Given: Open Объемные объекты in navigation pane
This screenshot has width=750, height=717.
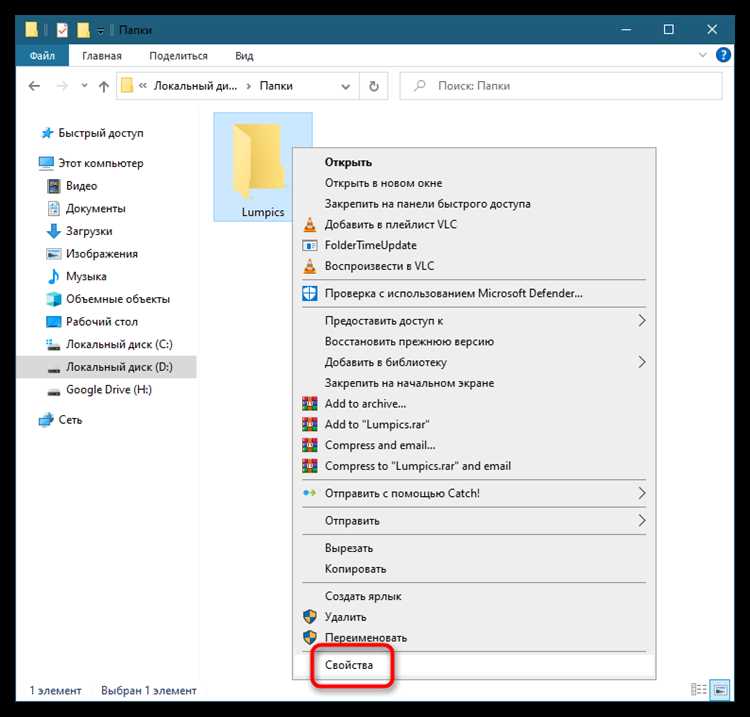Looking at the screenshot, I should 118,299.
